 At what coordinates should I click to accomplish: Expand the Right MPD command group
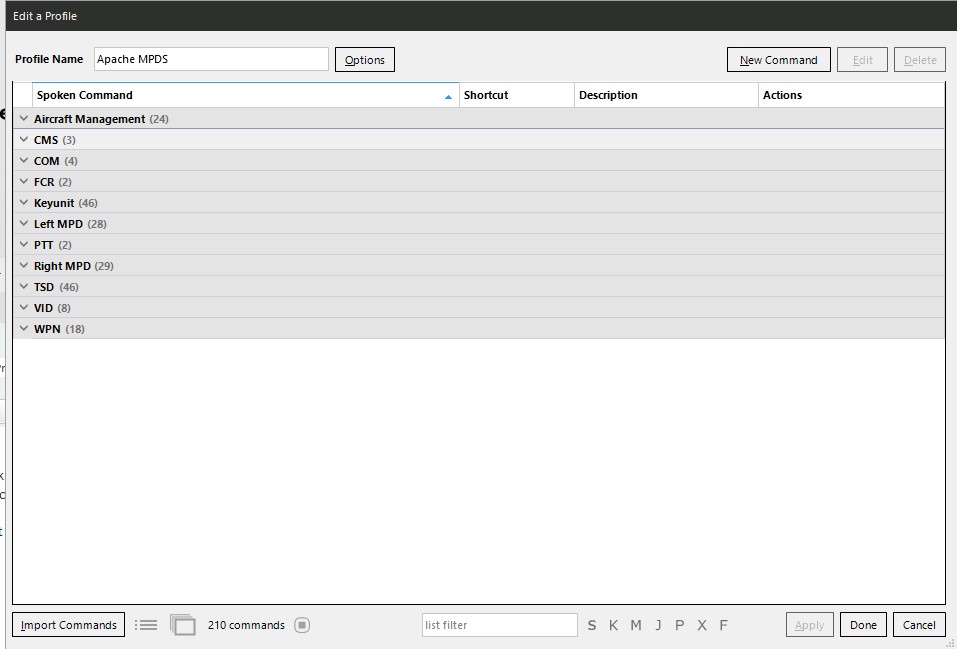click(24, 266)
